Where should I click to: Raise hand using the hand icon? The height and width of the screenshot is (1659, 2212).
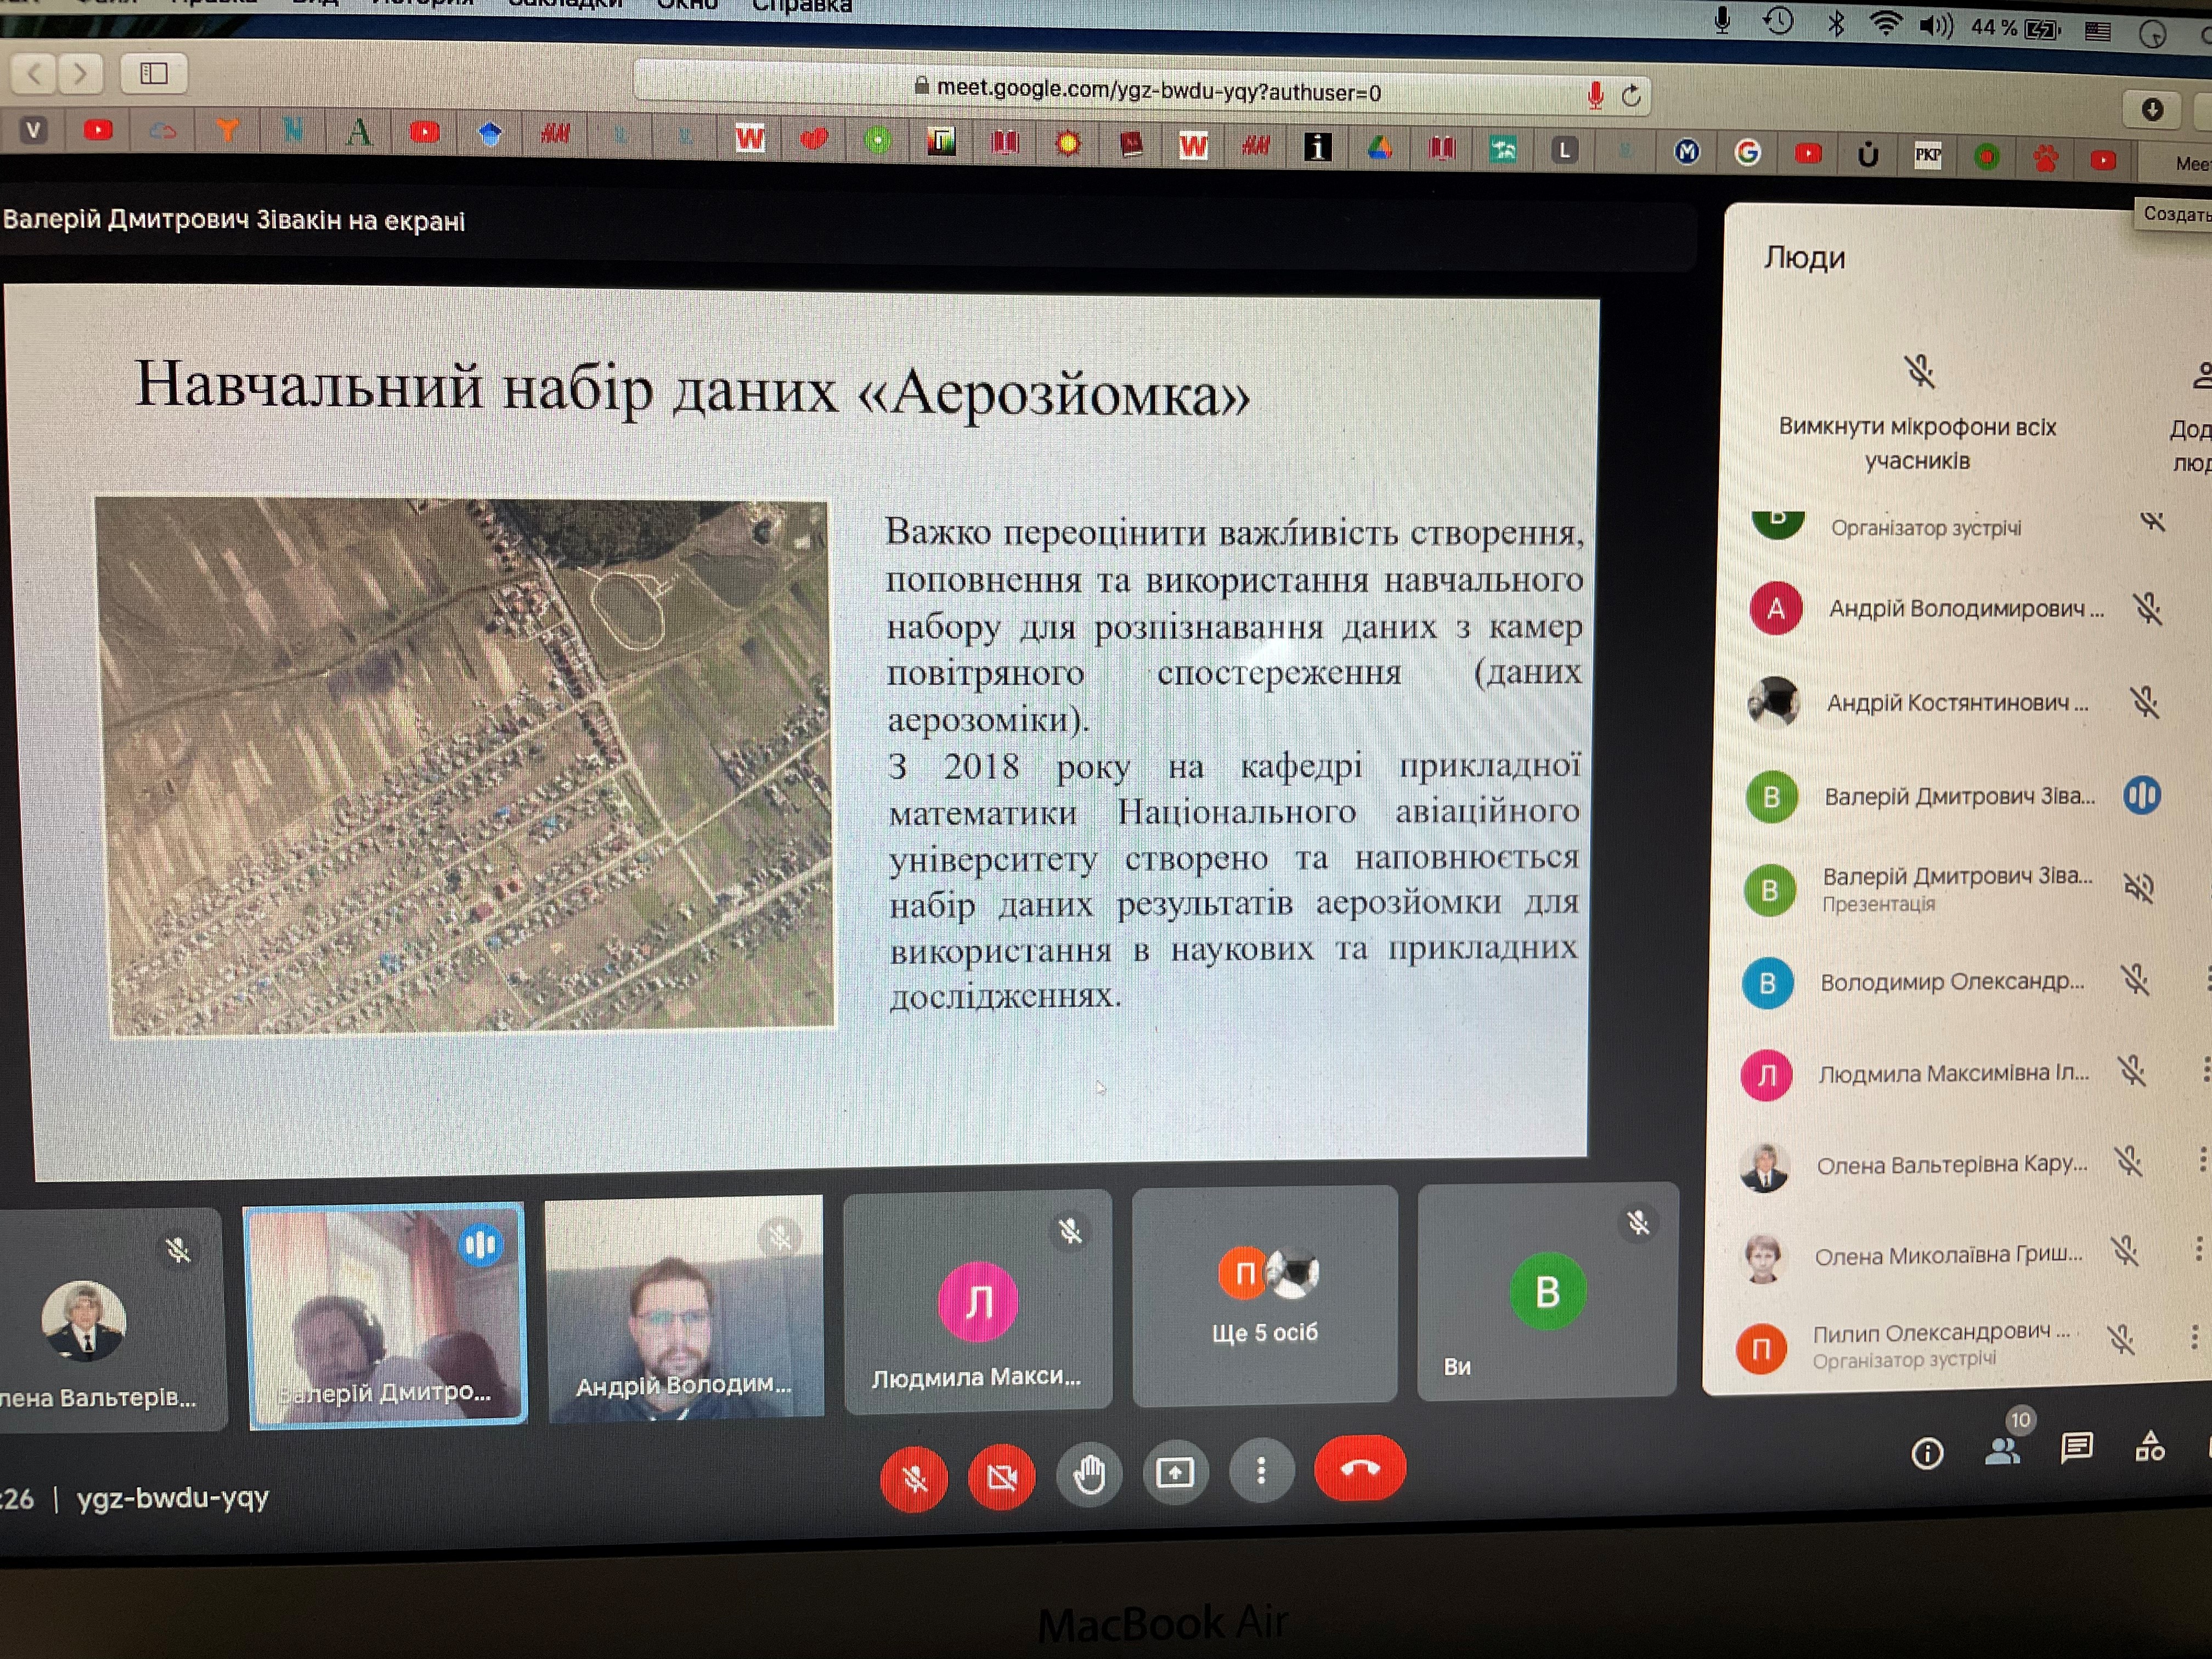coord(1089,1474)
